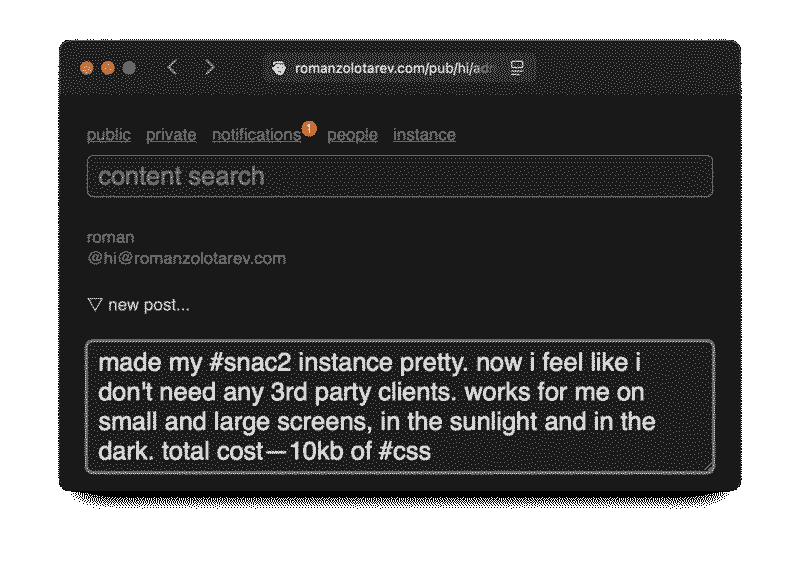
Task: Open the notifications link
Action: [256, 135]
